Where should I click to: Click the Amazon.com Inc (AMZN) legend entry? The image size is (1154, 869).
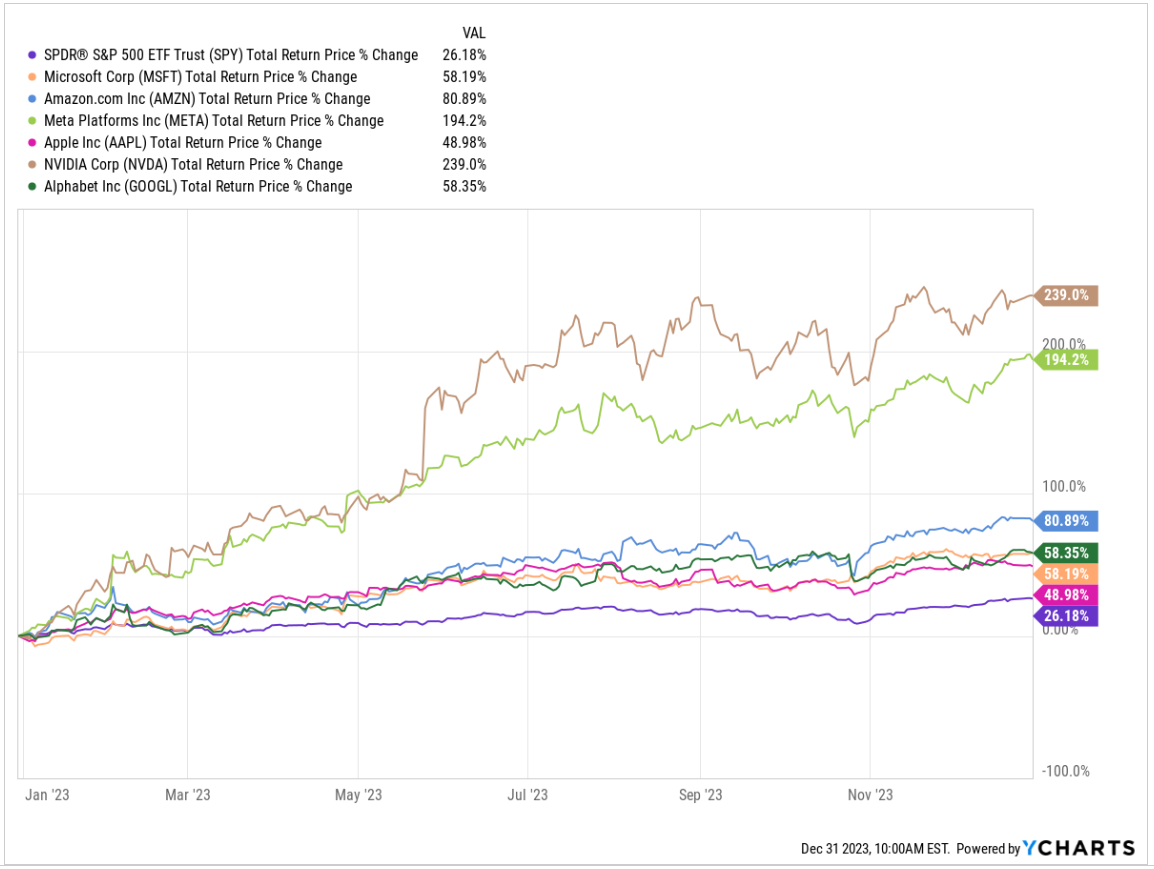coord(205,99)
